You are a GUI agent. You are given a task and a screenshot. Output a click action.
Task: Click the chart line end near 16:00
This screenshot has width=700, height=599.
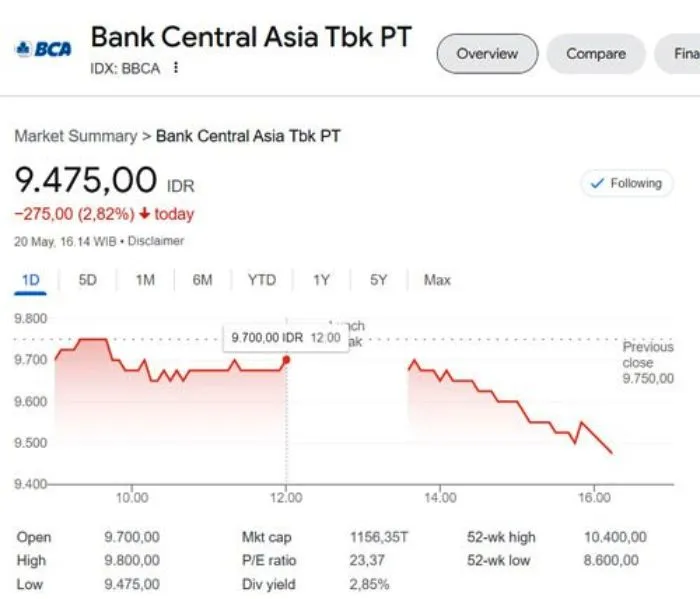611,453
